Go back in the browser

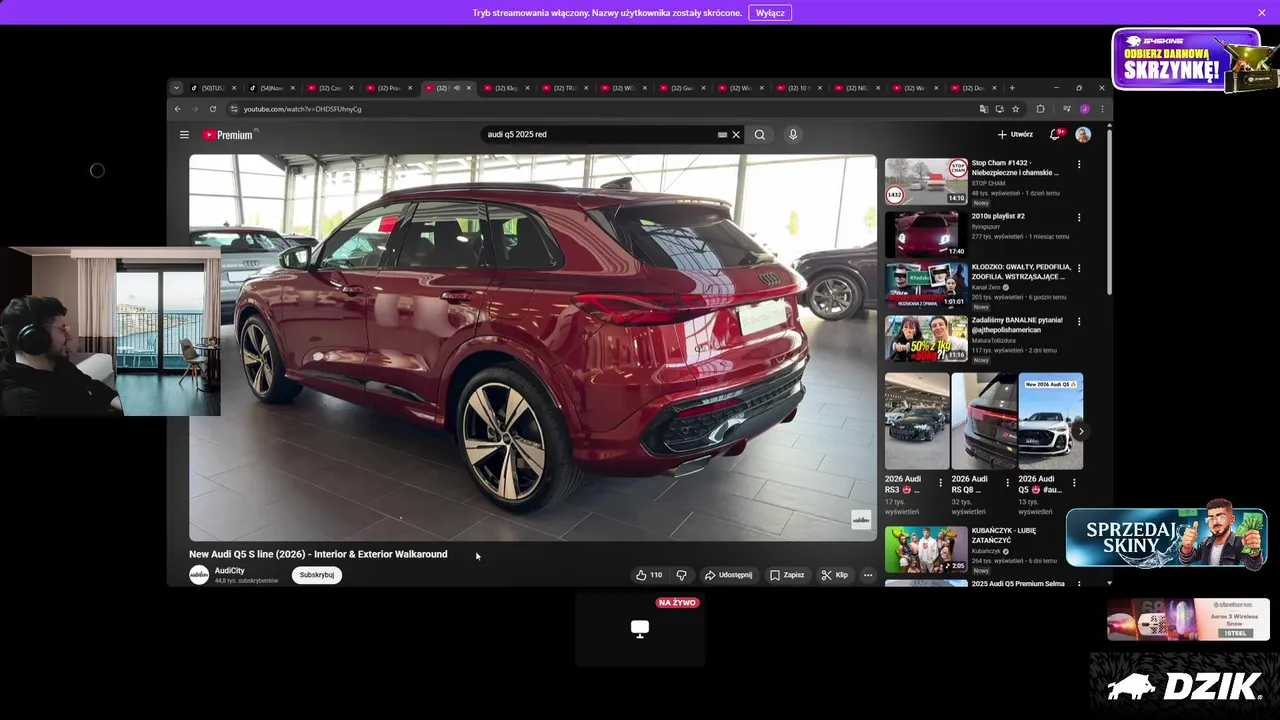click(178, 109)
